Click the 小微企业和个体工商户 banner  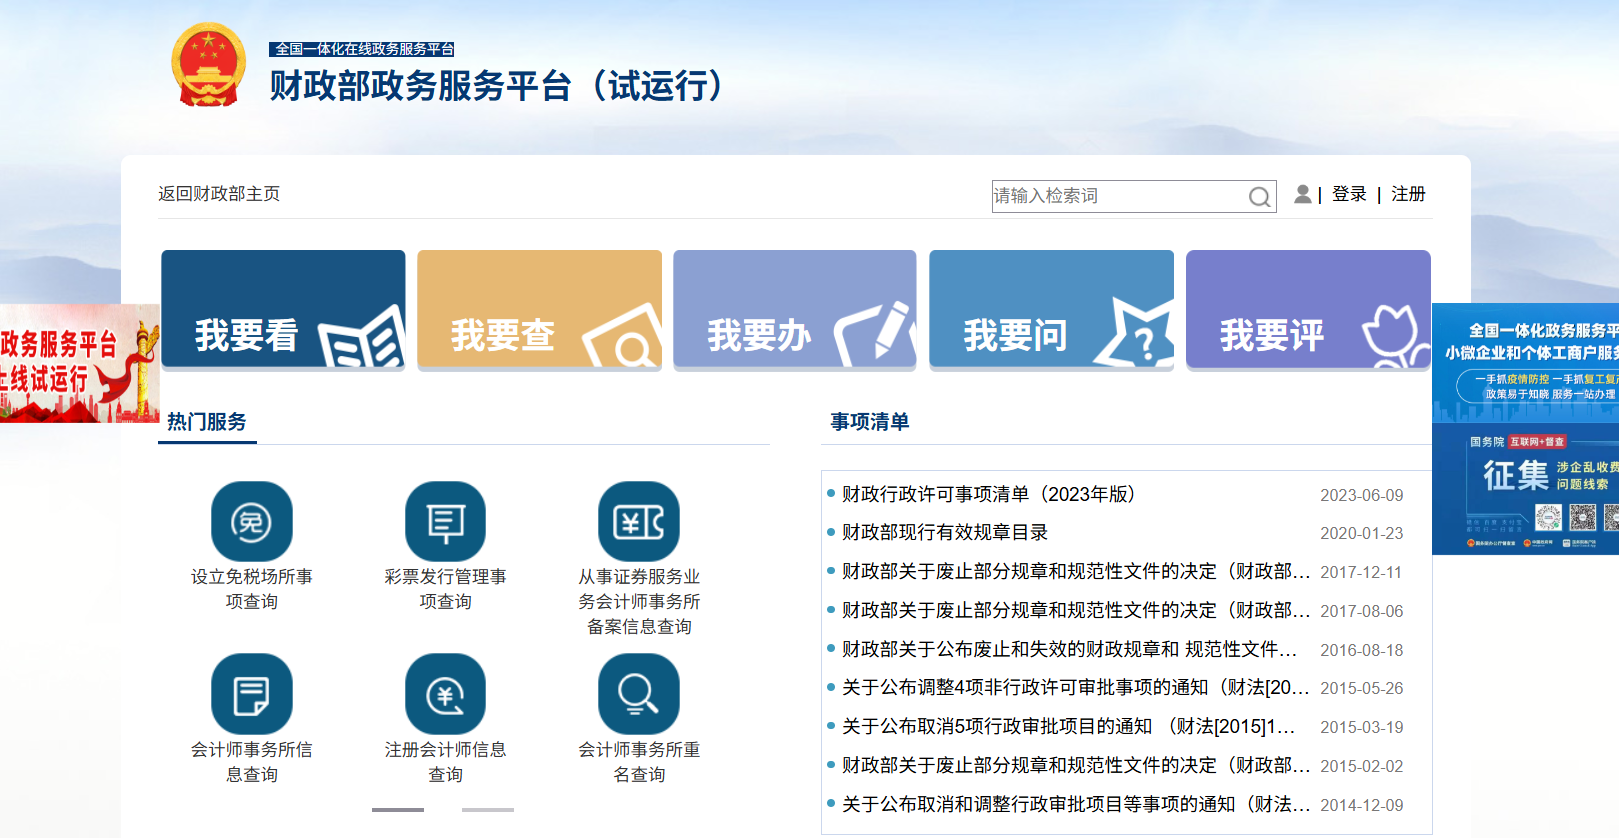click(1526, 363)
